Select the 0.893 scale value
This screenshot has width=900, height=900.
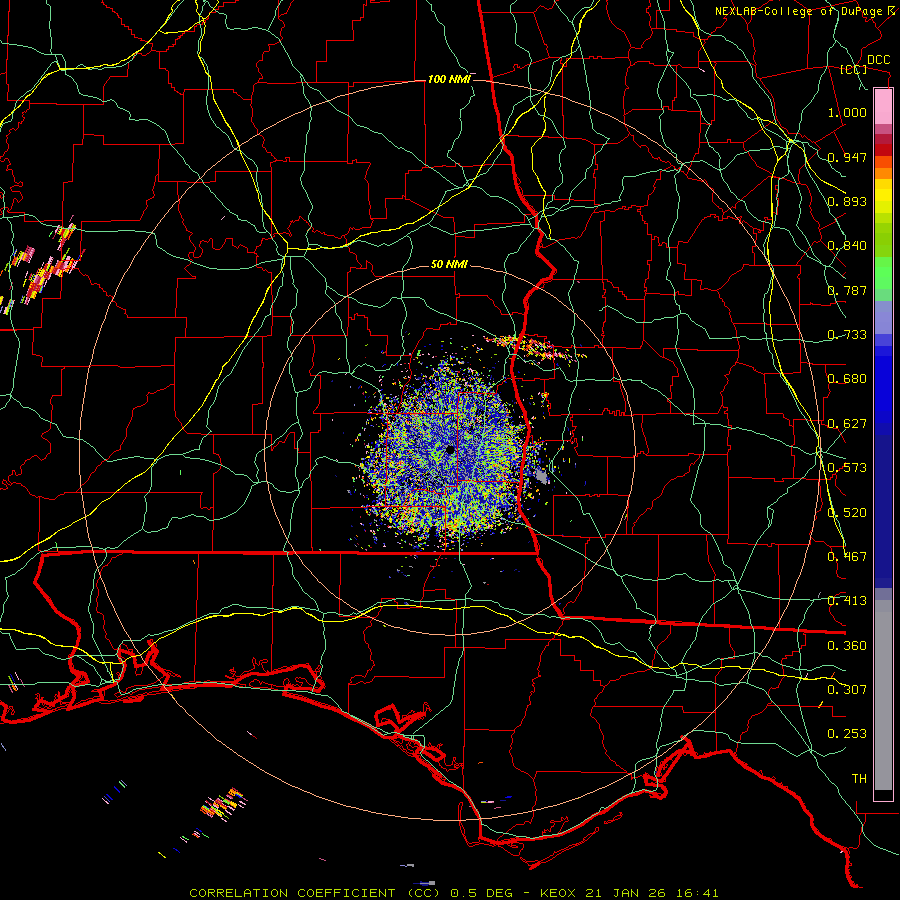coord(847,201)
